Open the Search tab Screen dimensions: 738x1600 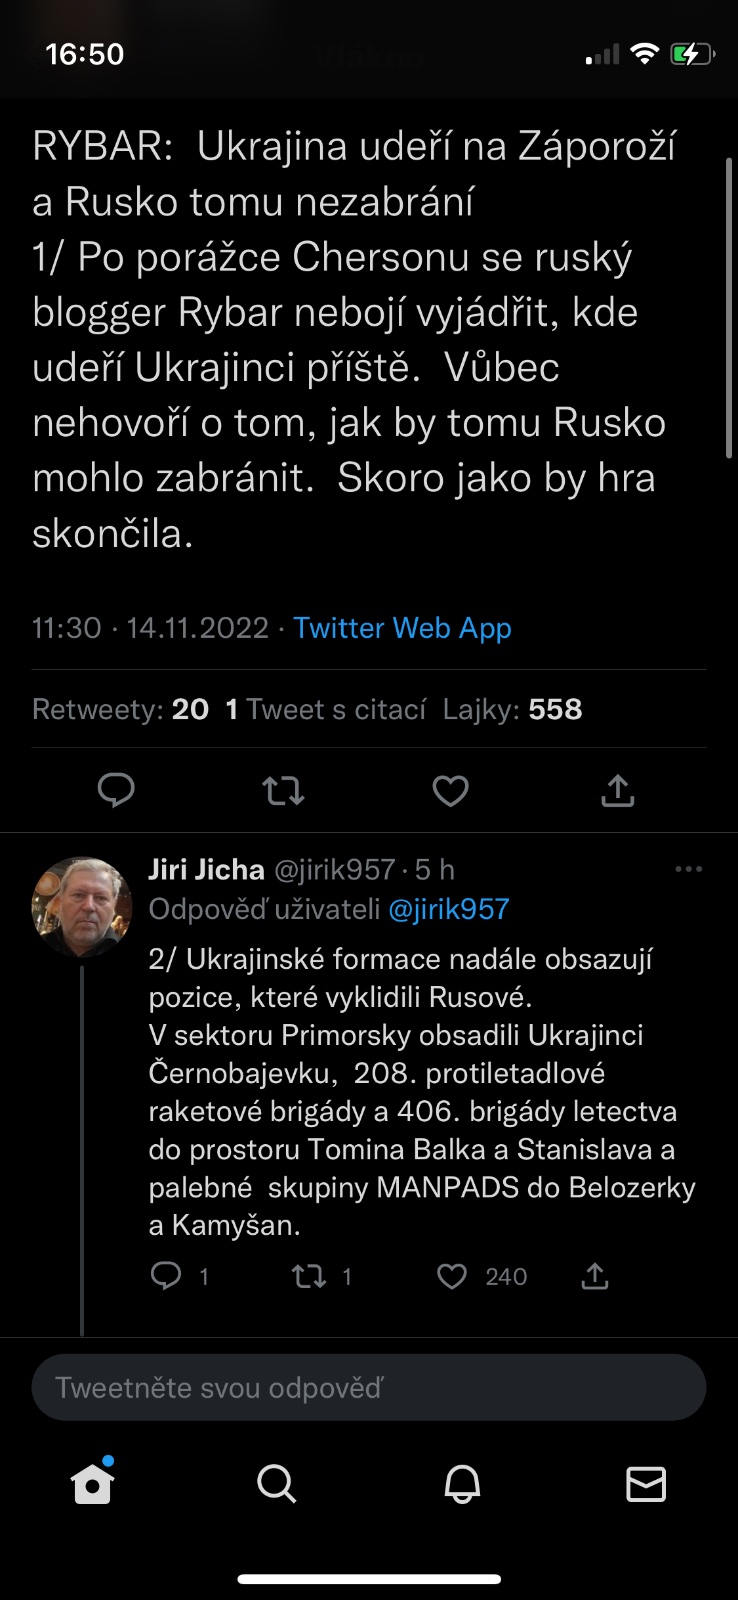[277, 1484]
